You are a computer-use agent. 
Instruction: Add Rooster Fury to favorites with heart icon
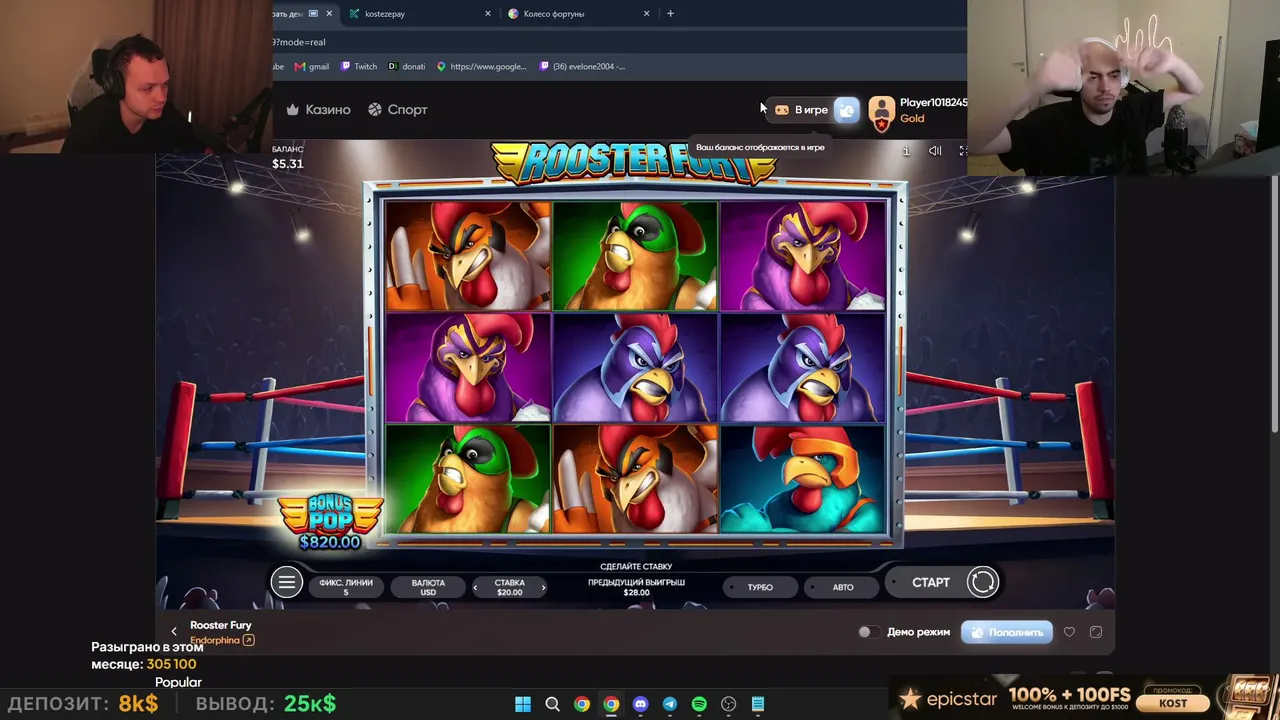1069,632
